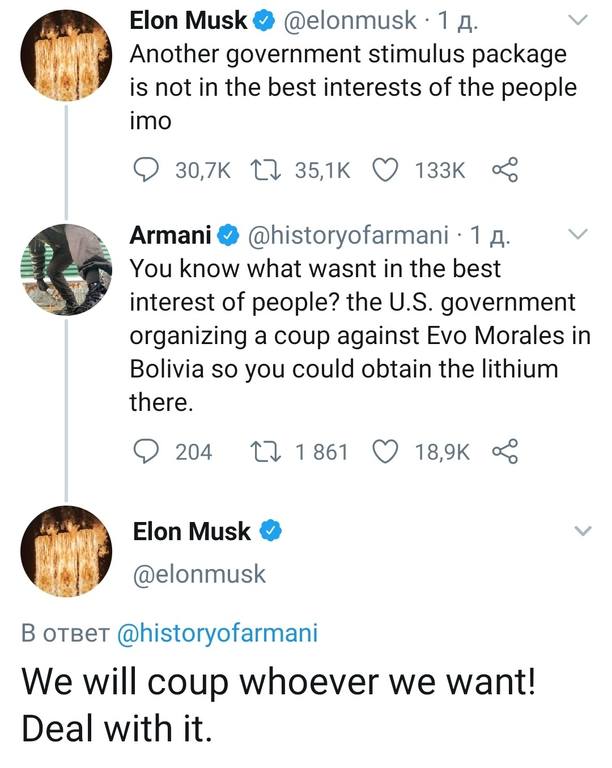The width and height of the screenshot is (612, 768).
Task: Like Armani's tweet with 18,9K likes
Action: [386, 452]
